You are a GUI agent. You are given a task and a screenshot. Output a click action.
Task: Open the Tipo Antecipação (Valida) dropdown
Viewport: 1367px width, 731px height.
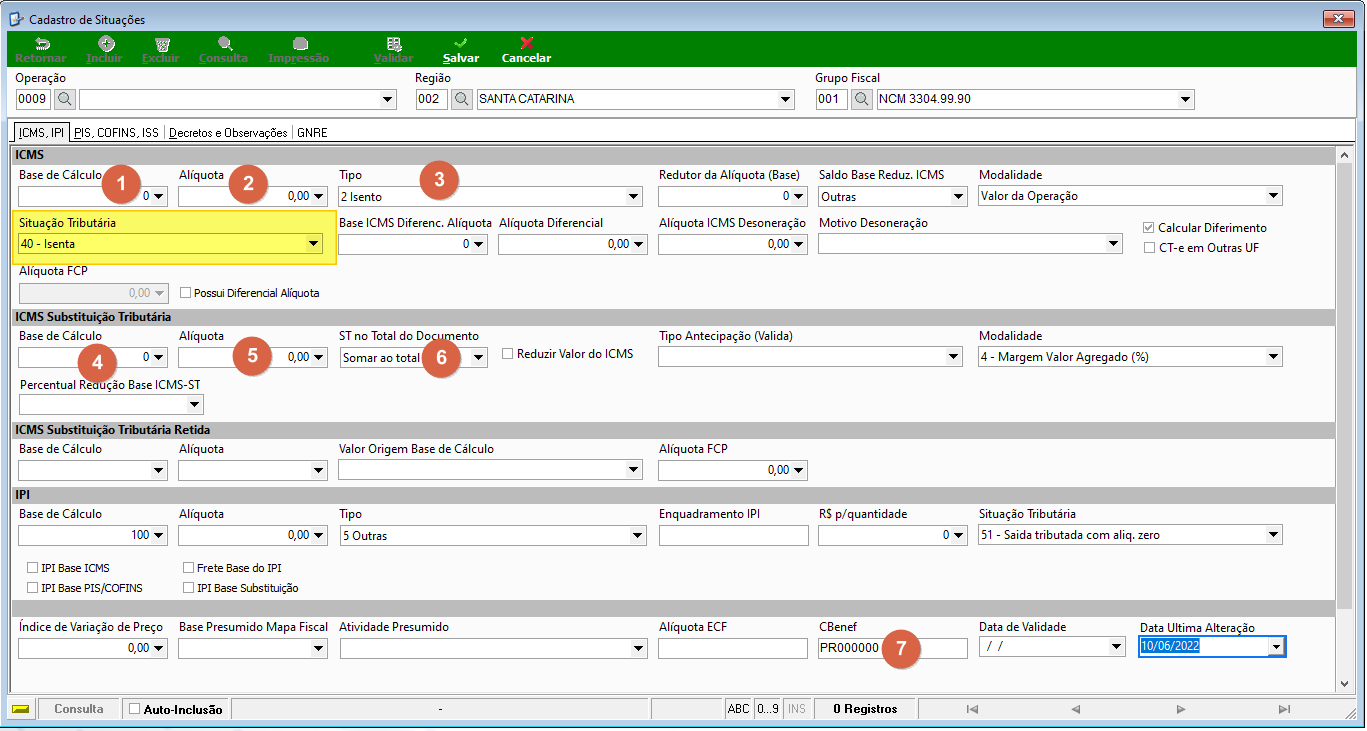tap(954, 357)
